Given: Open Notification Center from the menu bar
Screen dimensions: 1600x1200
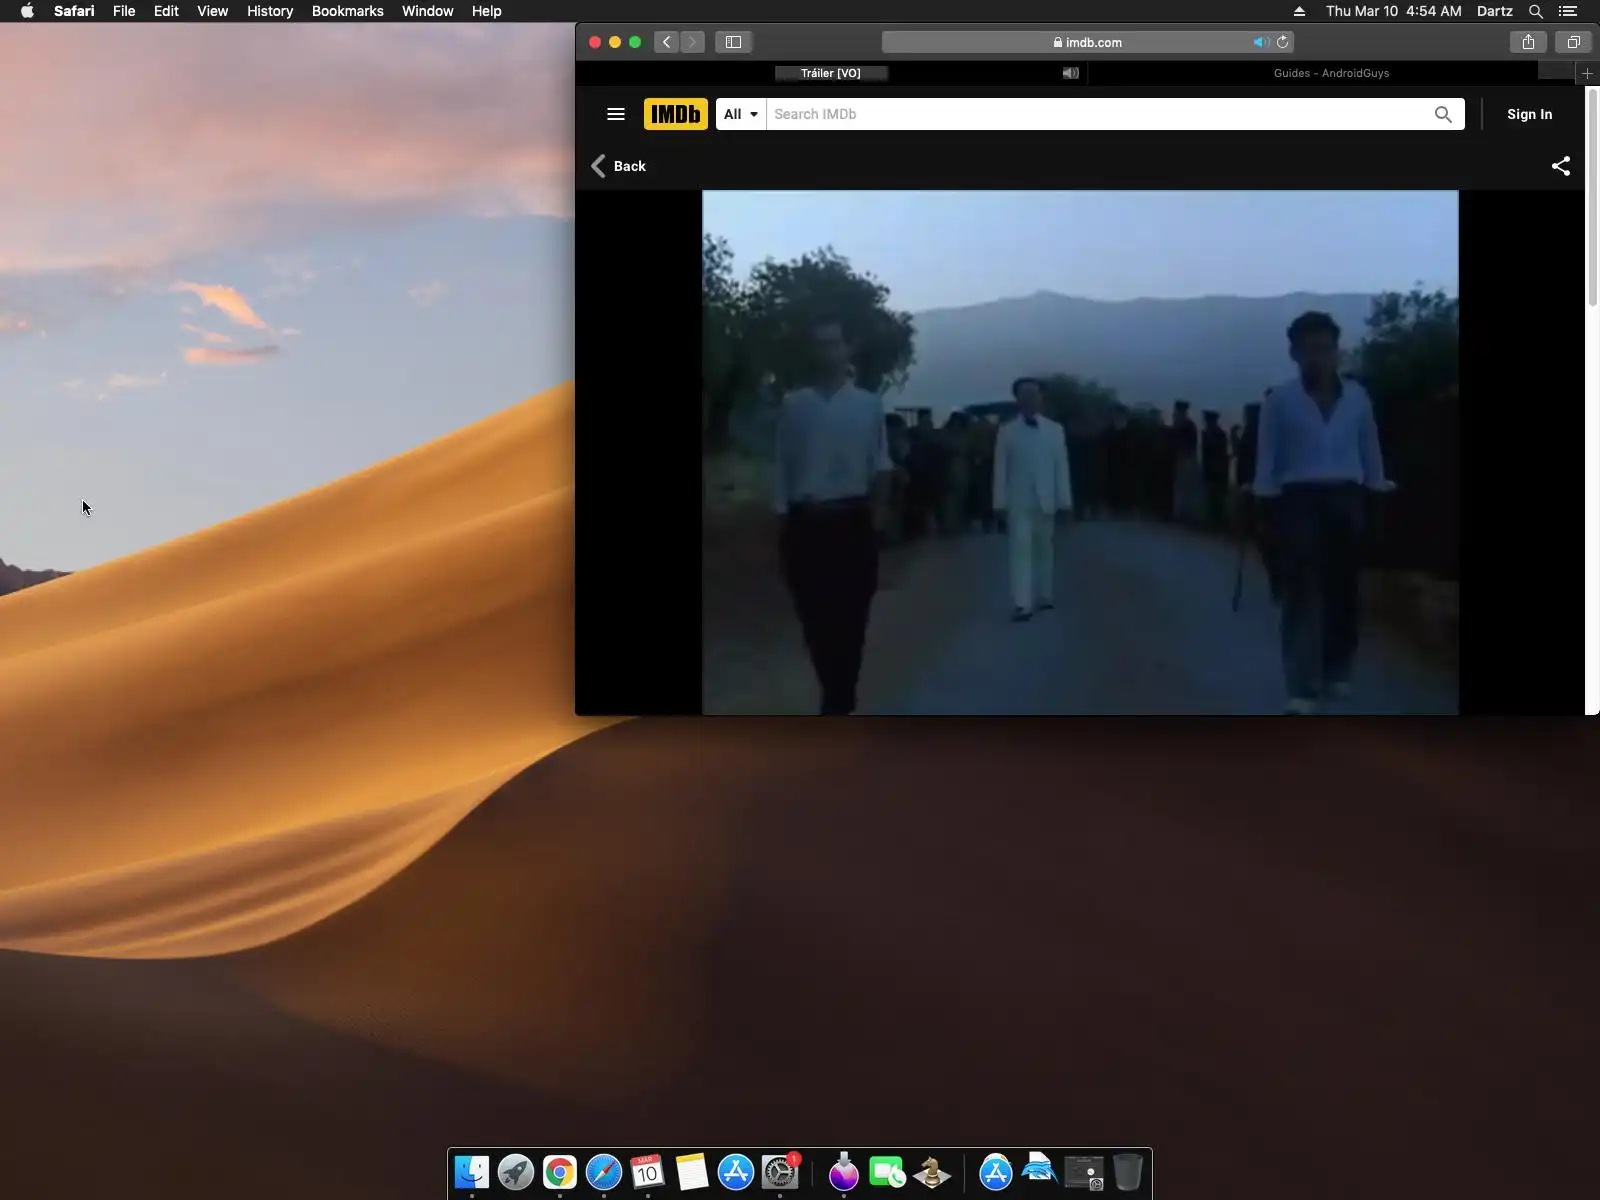Looking at the screenshot, I should click(1568, 11).
